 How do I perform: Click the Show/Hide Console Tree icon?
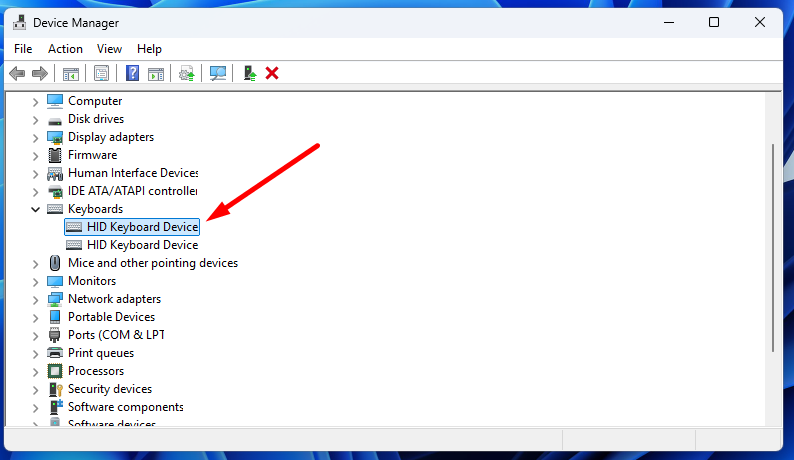(71, 73)
